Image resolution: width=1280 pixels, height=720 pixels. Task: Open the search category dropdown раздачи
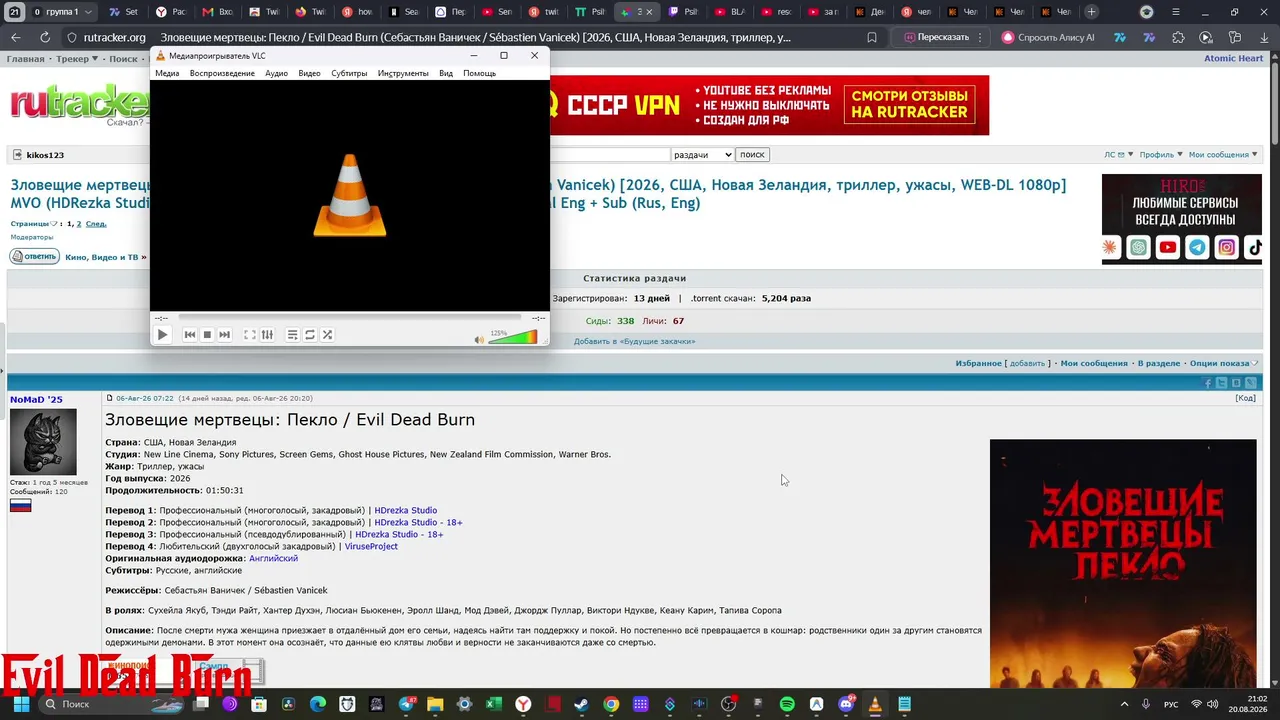(702, 155)
